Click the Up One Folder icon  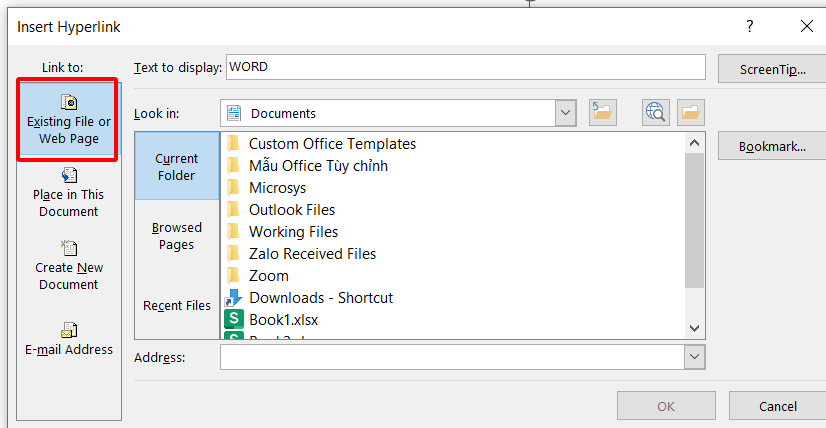(601, 113)
